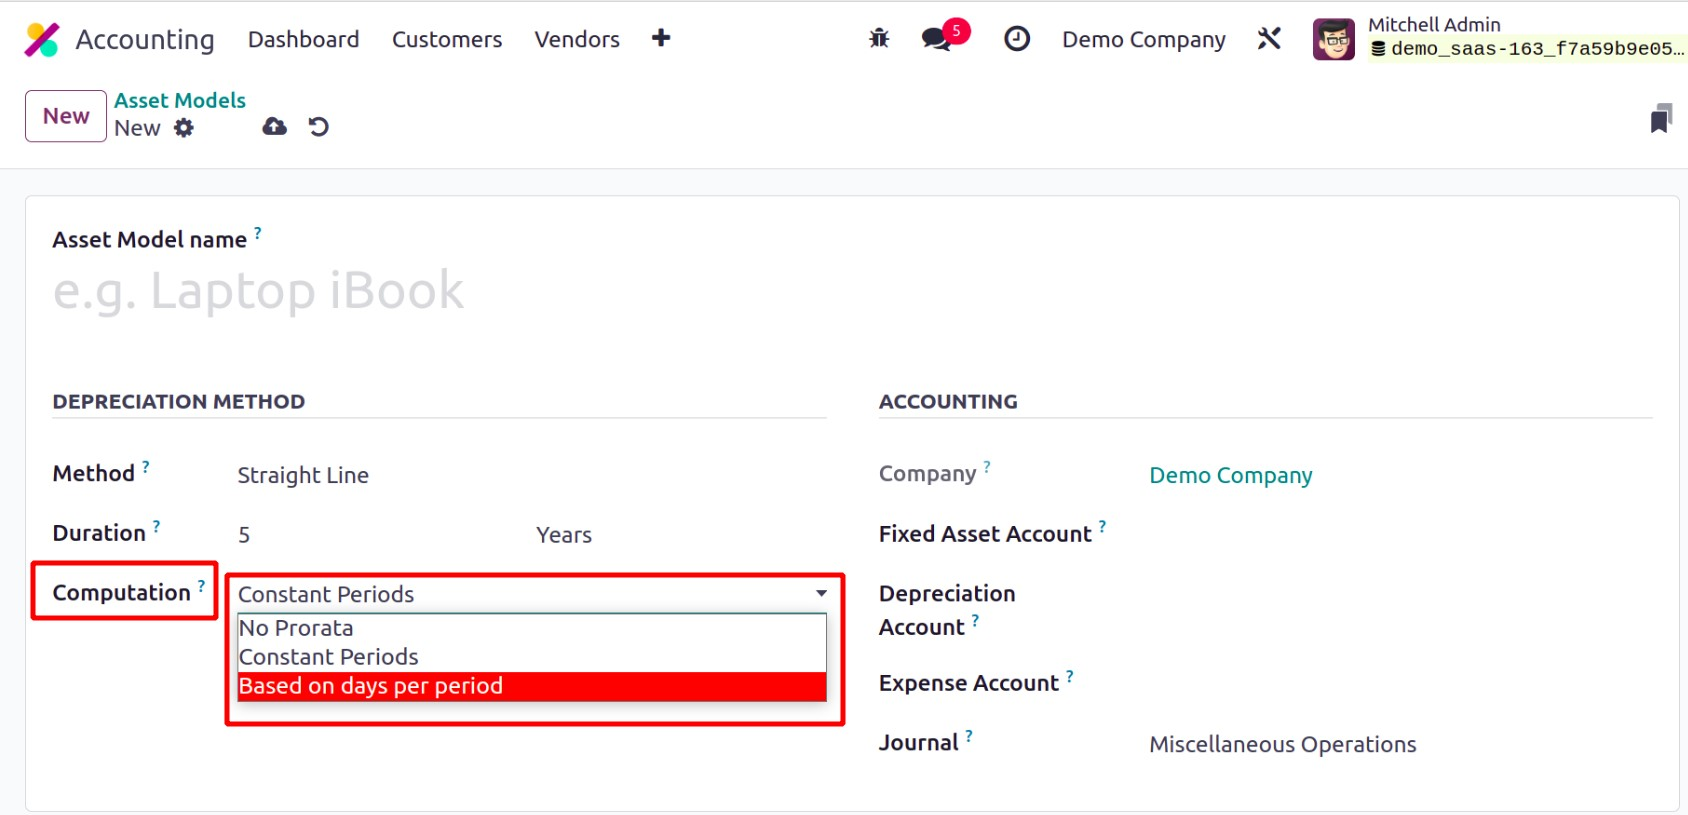Screen dimensions: 1688x815
Task: Click the wrench and screwdriver tools icon
Action: click(x=1269, y=39)
